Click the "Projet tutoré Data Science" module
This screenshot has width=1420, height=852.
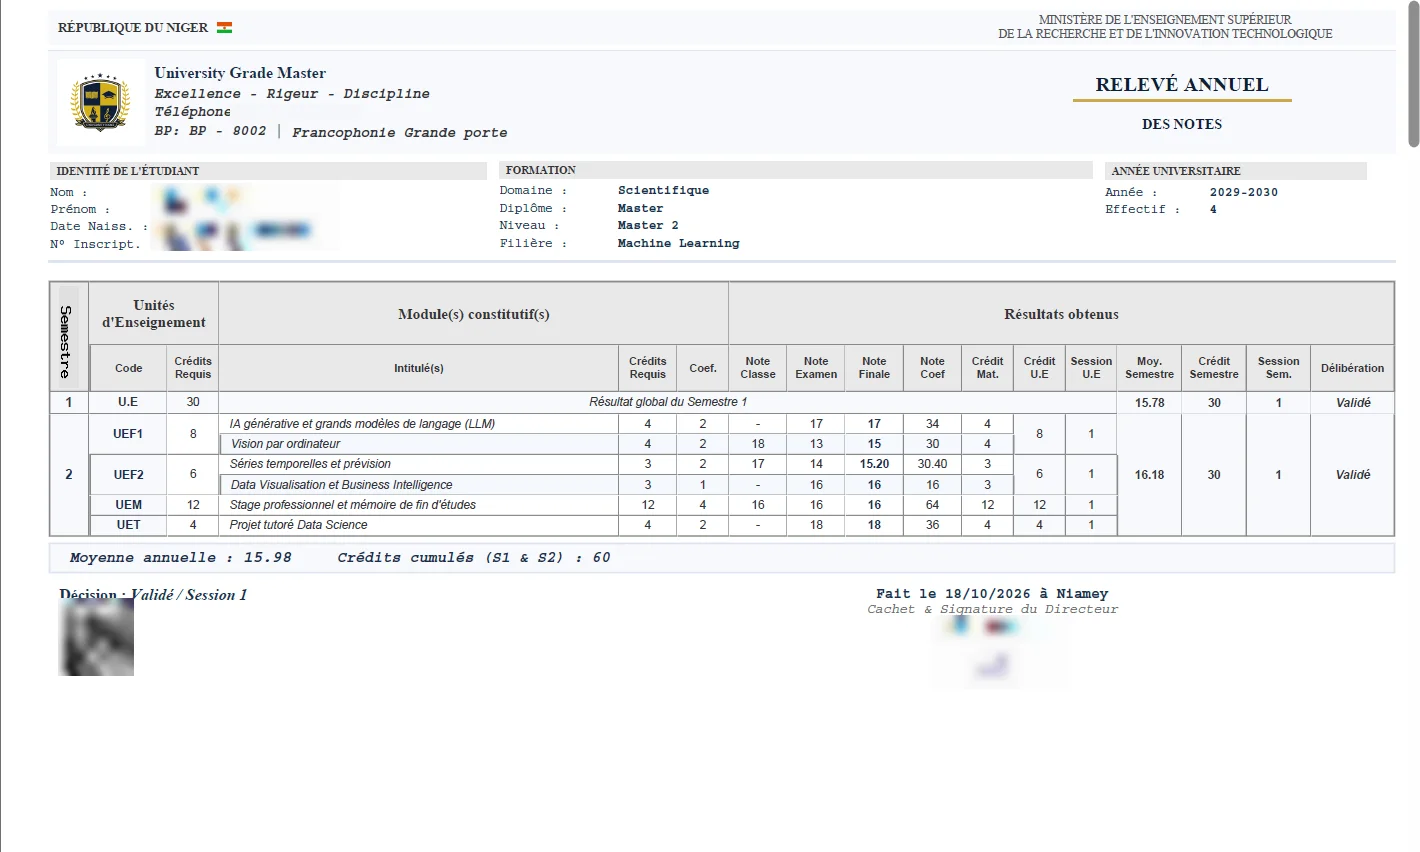[298, 525]
